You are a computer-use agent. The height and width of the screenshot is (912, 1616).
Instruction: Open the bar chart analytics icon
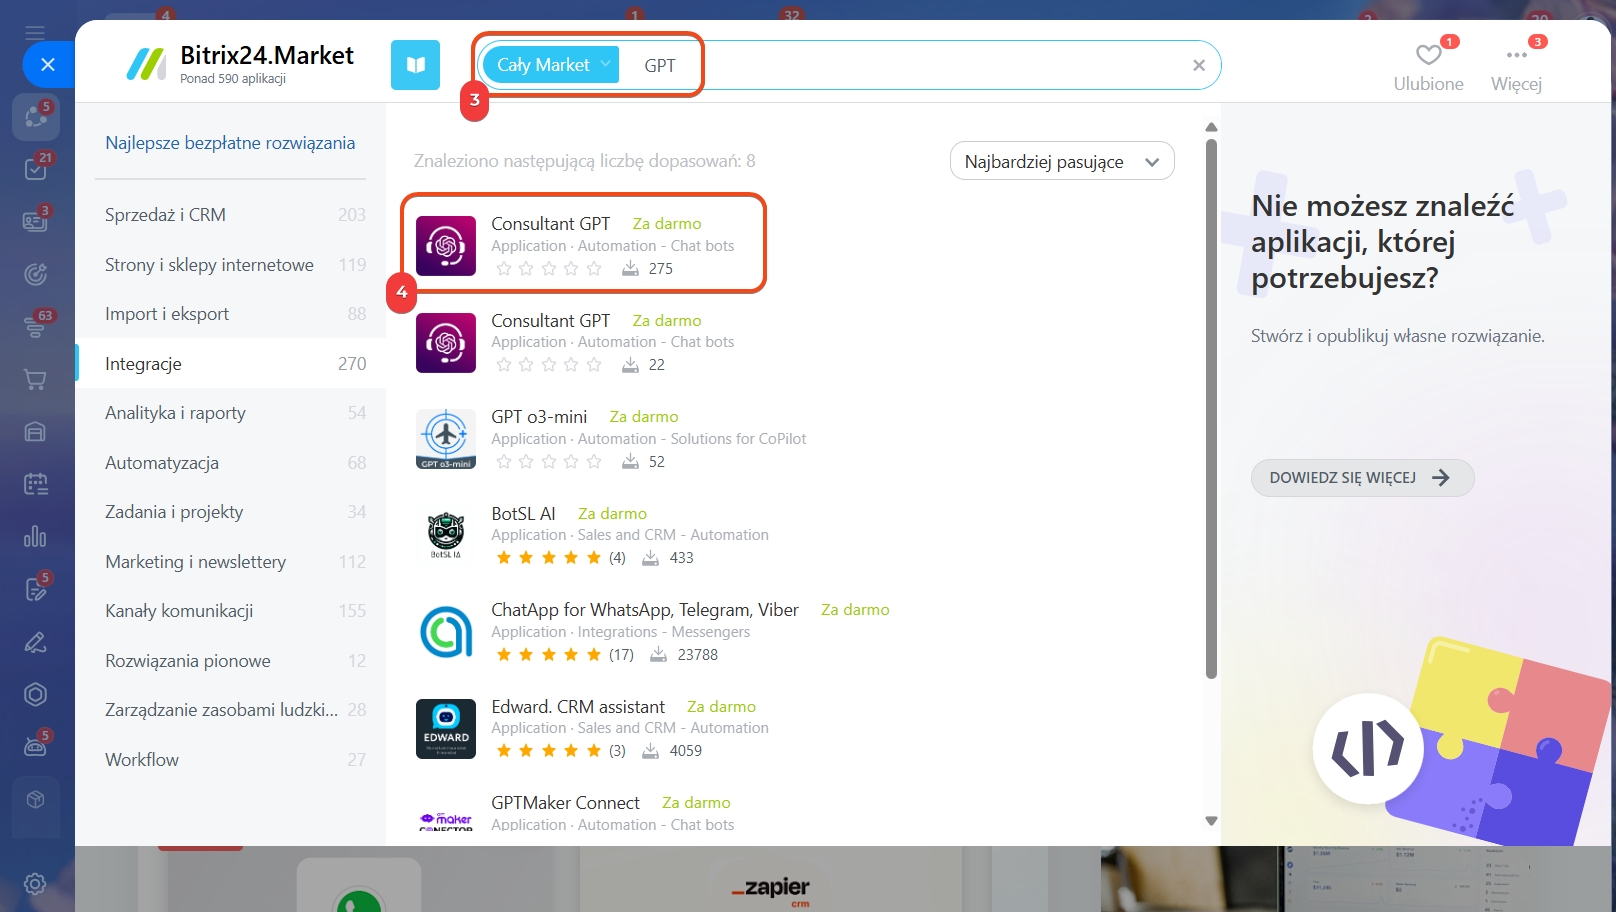(x=36, y=537)
